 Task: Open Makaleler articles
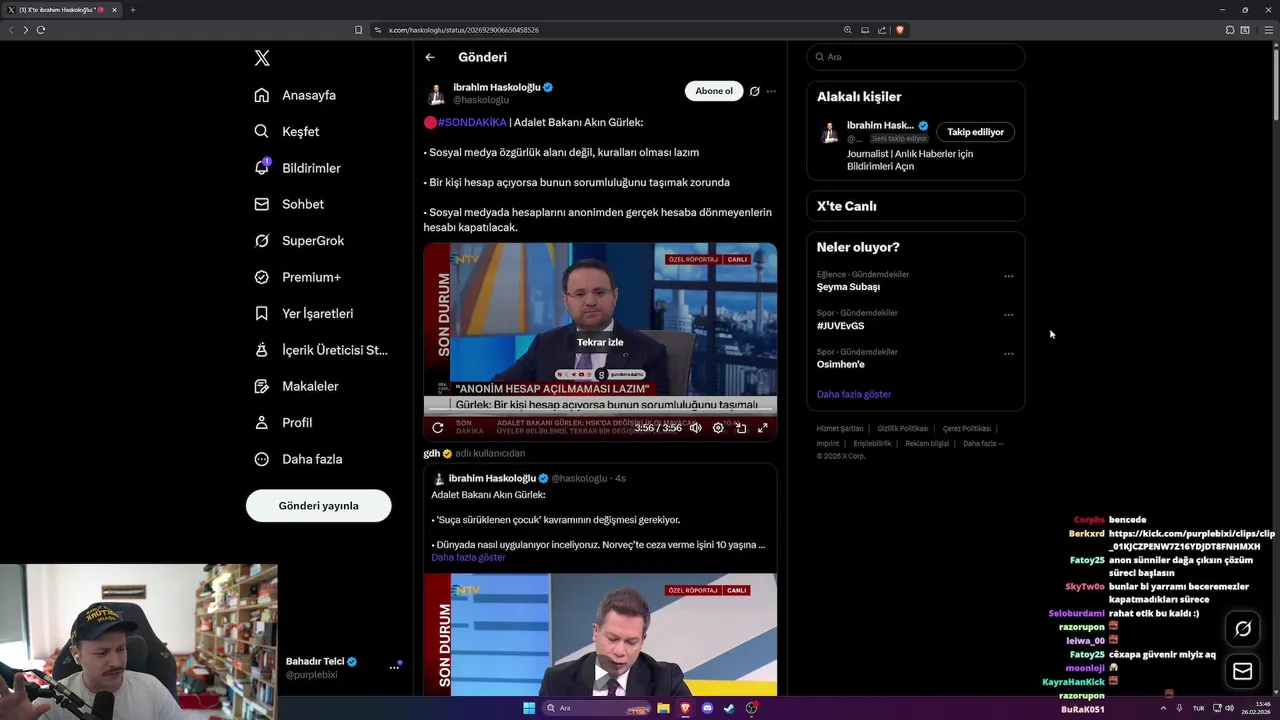[x=296, y=386]
